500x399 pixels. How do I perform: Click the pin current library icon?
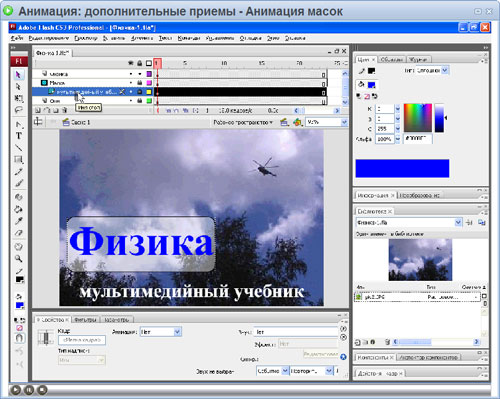(x=469, y=222)
